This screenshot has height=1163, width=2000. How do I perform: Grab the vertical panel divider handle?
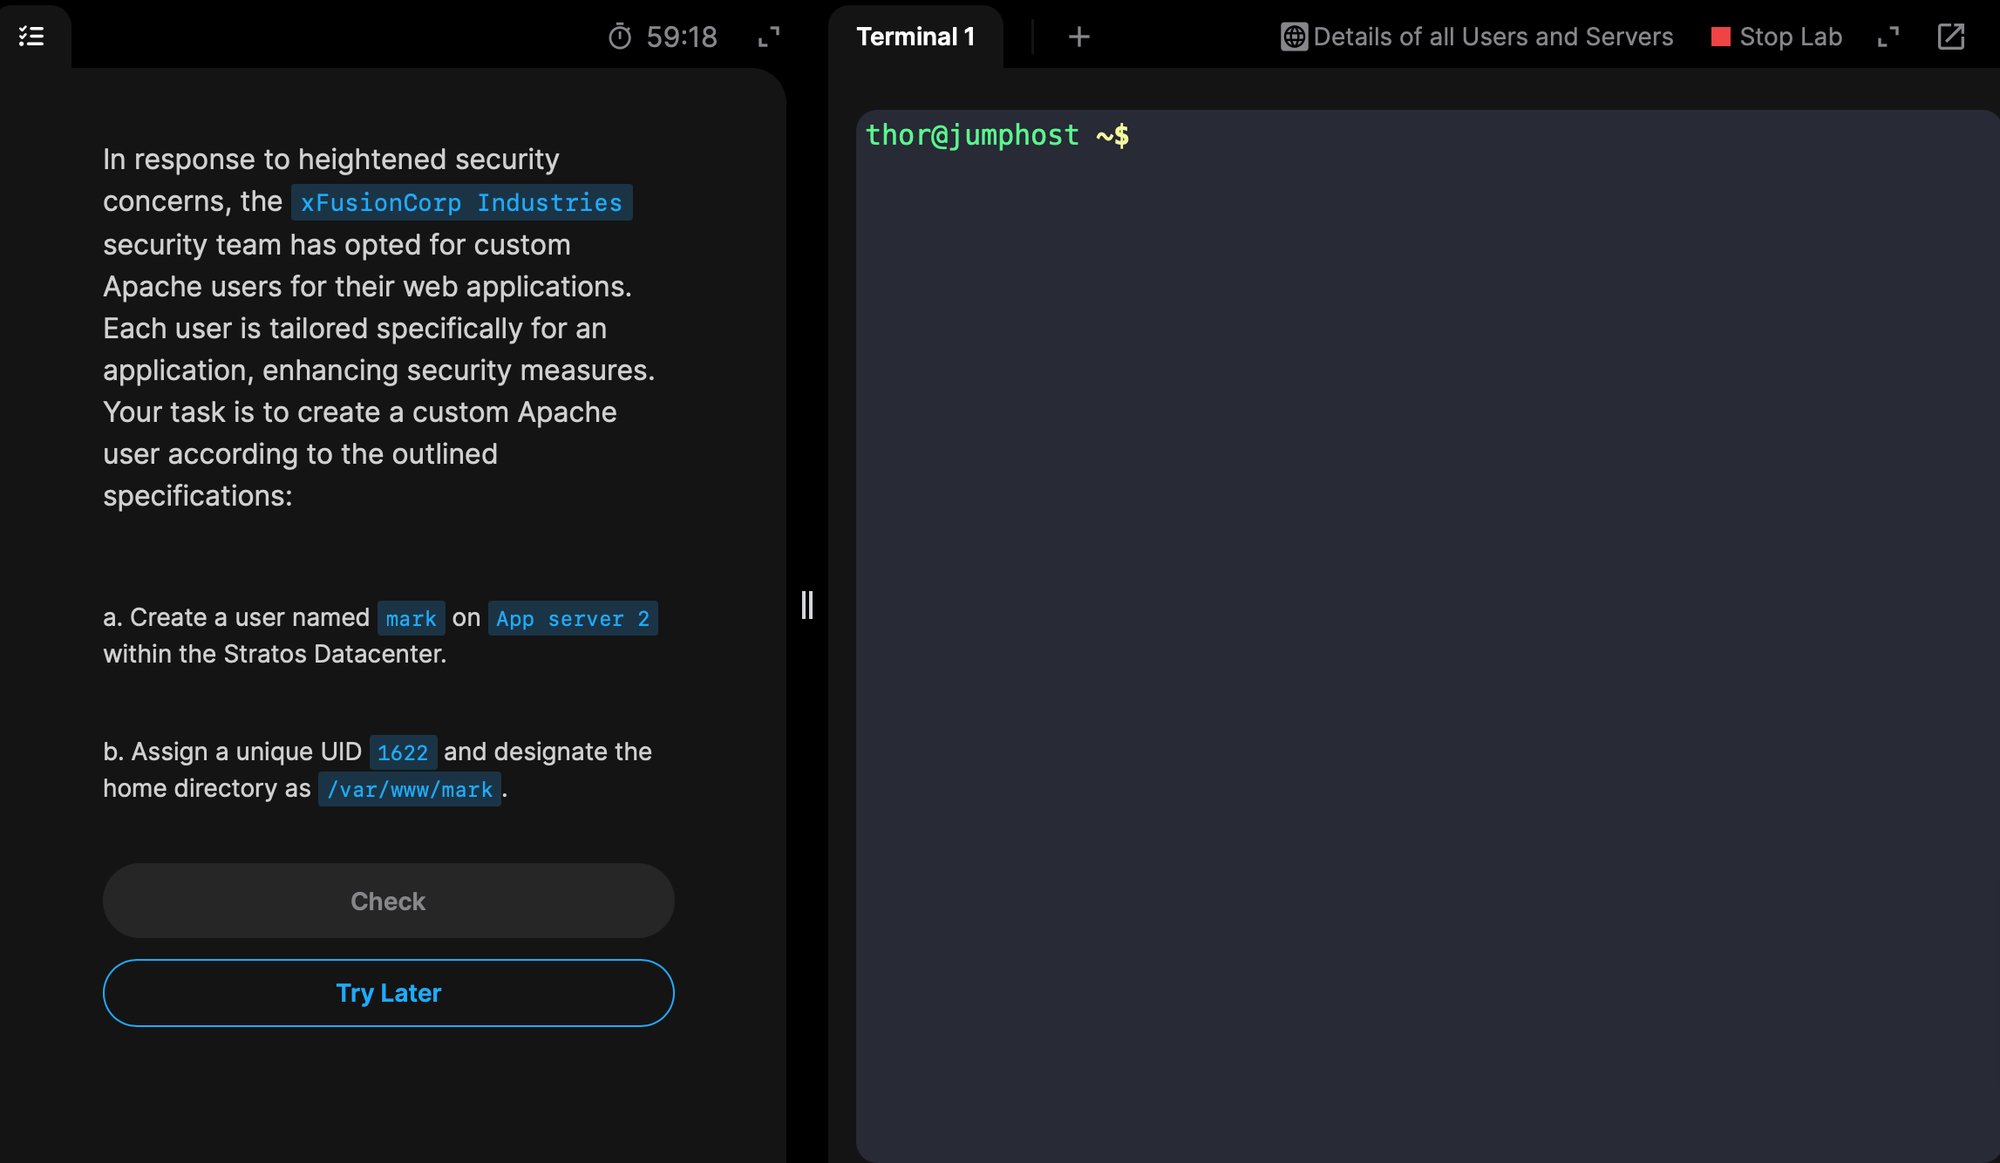(807, 605)
